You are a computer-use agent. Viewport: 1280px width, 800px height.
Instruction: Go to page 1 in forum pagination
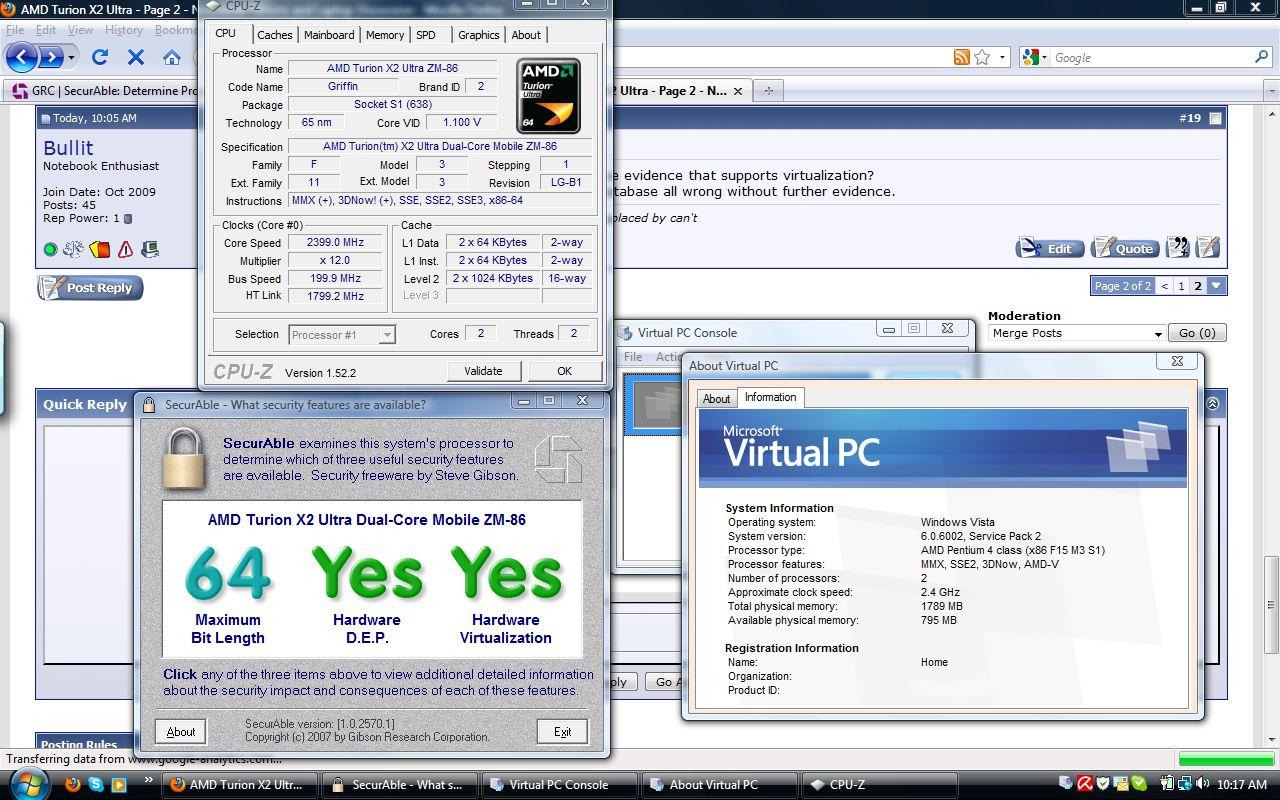pos(1181,286)
